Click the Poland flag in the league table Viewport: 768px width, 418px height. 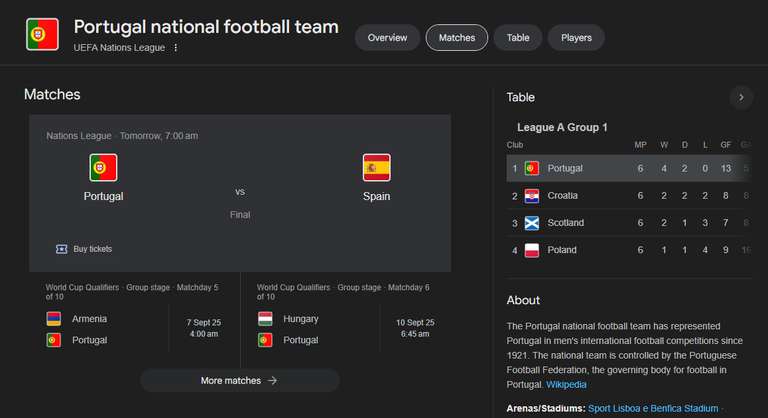[x=531, y=250]
